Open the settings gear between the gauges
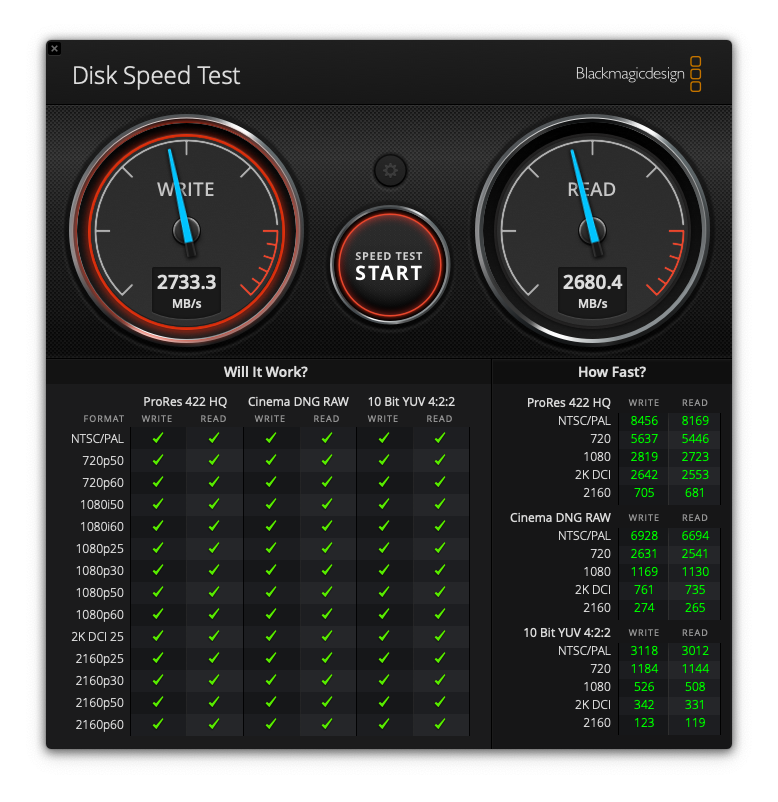 pos(390,170)
